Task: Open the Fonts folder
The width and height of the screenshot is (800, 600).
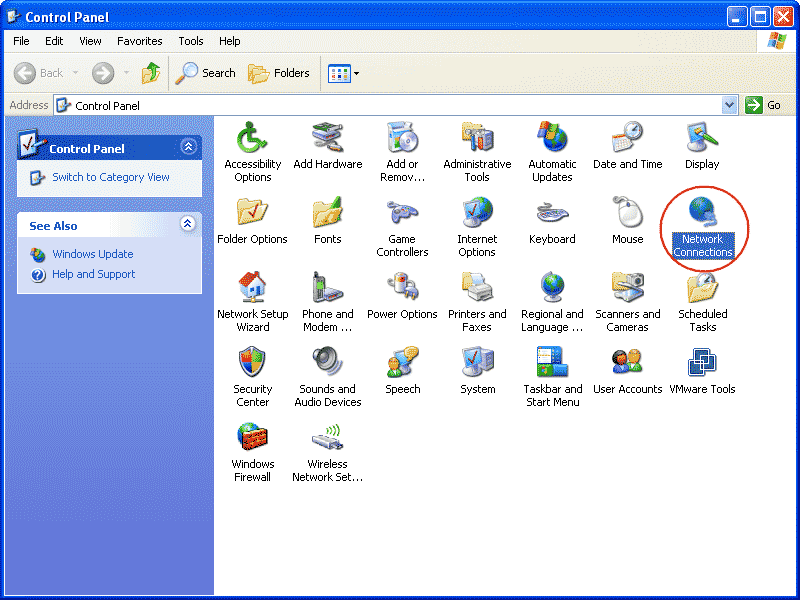Action: tap(327, 221)
